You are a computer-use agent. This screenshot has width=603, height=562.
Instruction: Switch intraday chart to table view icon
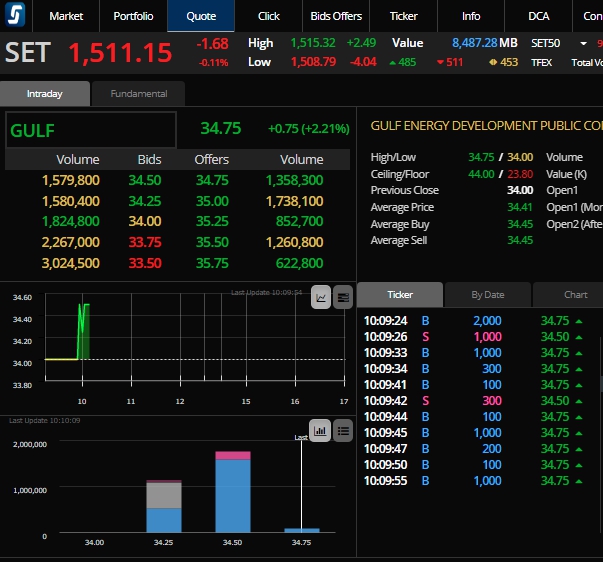[x=343, y=297]
